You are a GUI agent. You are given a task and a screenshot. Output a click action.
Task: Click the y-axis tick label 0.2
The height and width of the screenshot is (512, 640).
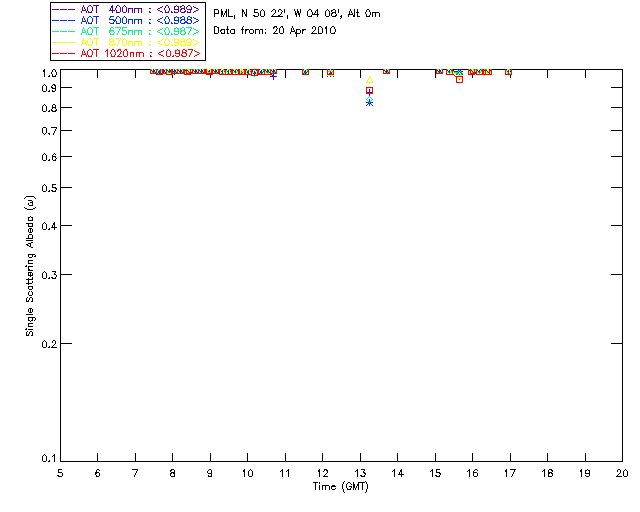(x=49, y=344)
